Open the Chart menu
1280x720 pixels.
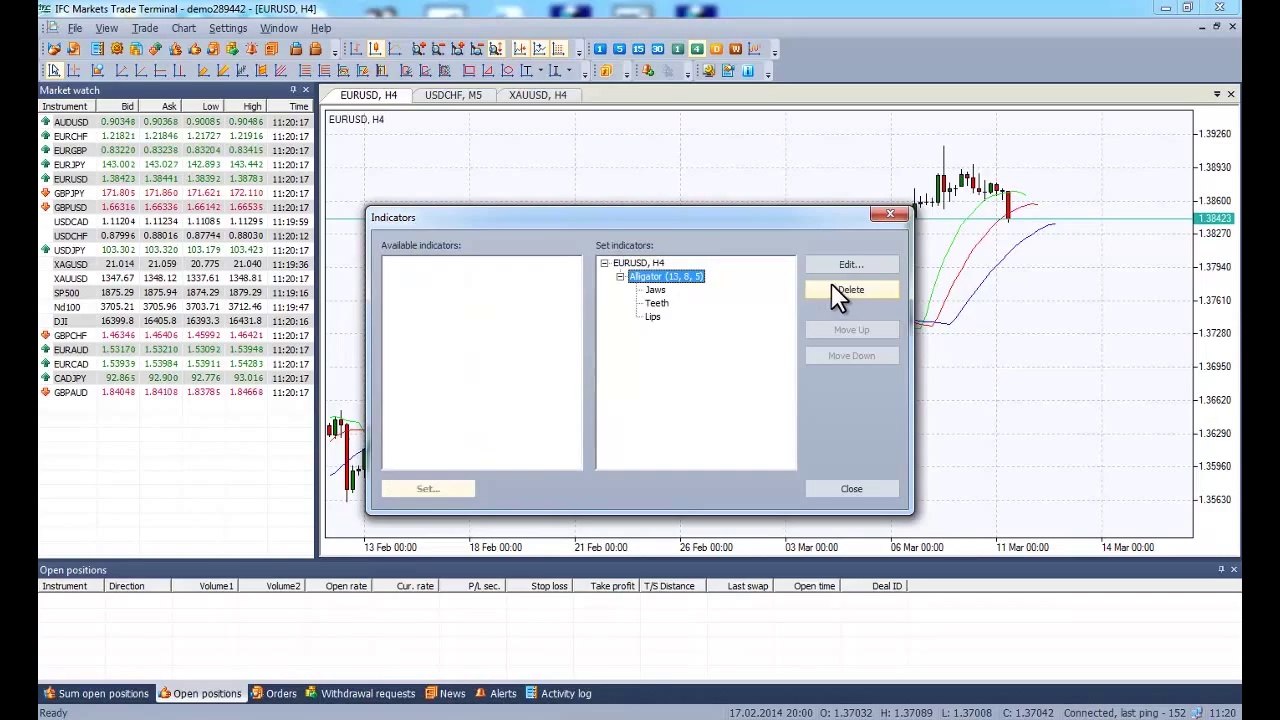tap(183, 28)
